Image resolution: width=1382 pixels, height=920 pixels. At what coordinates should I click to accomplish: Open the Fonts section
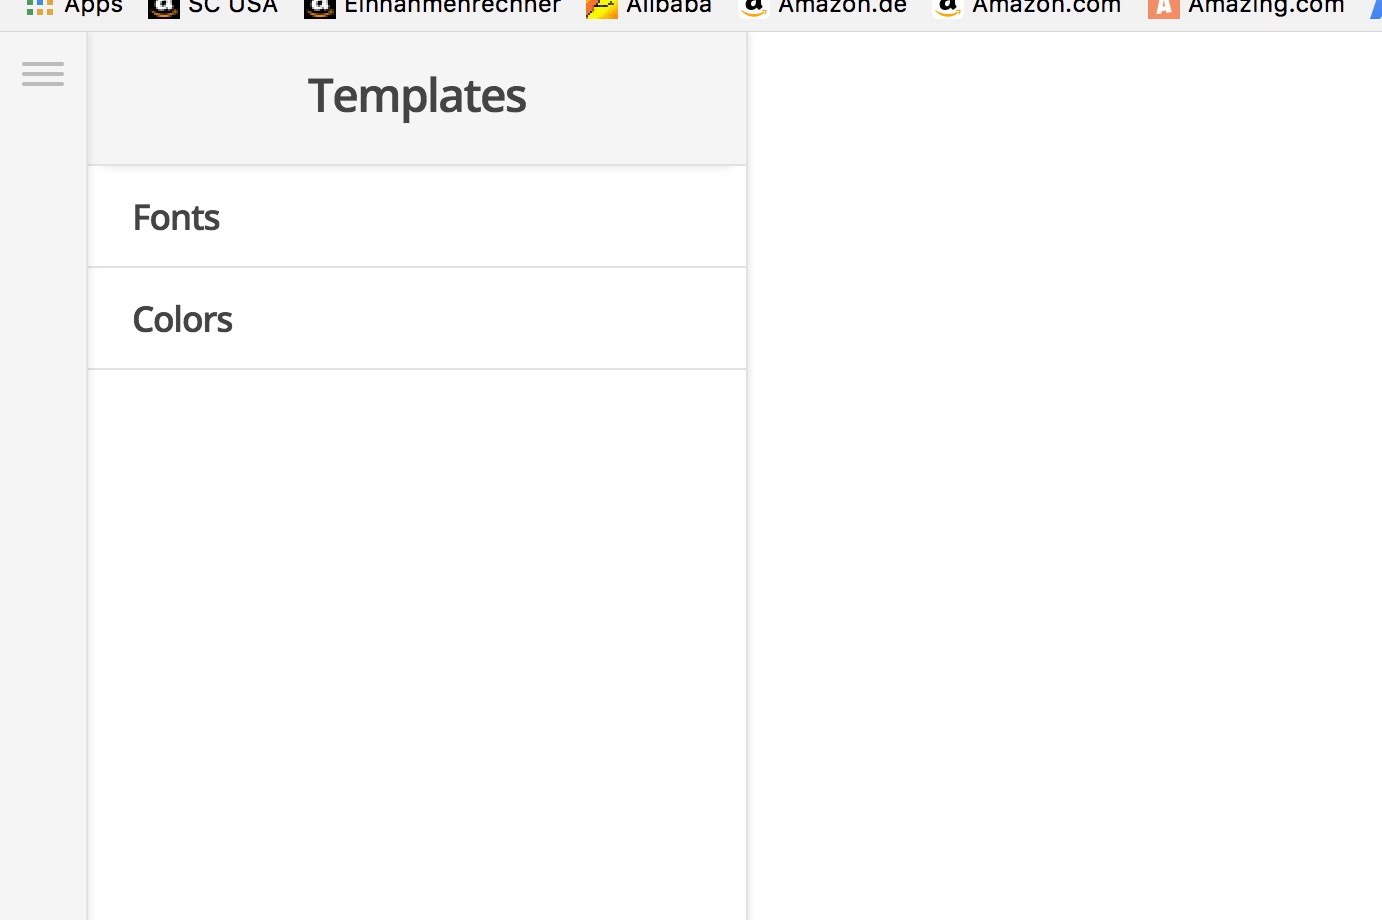coord(177,217)
